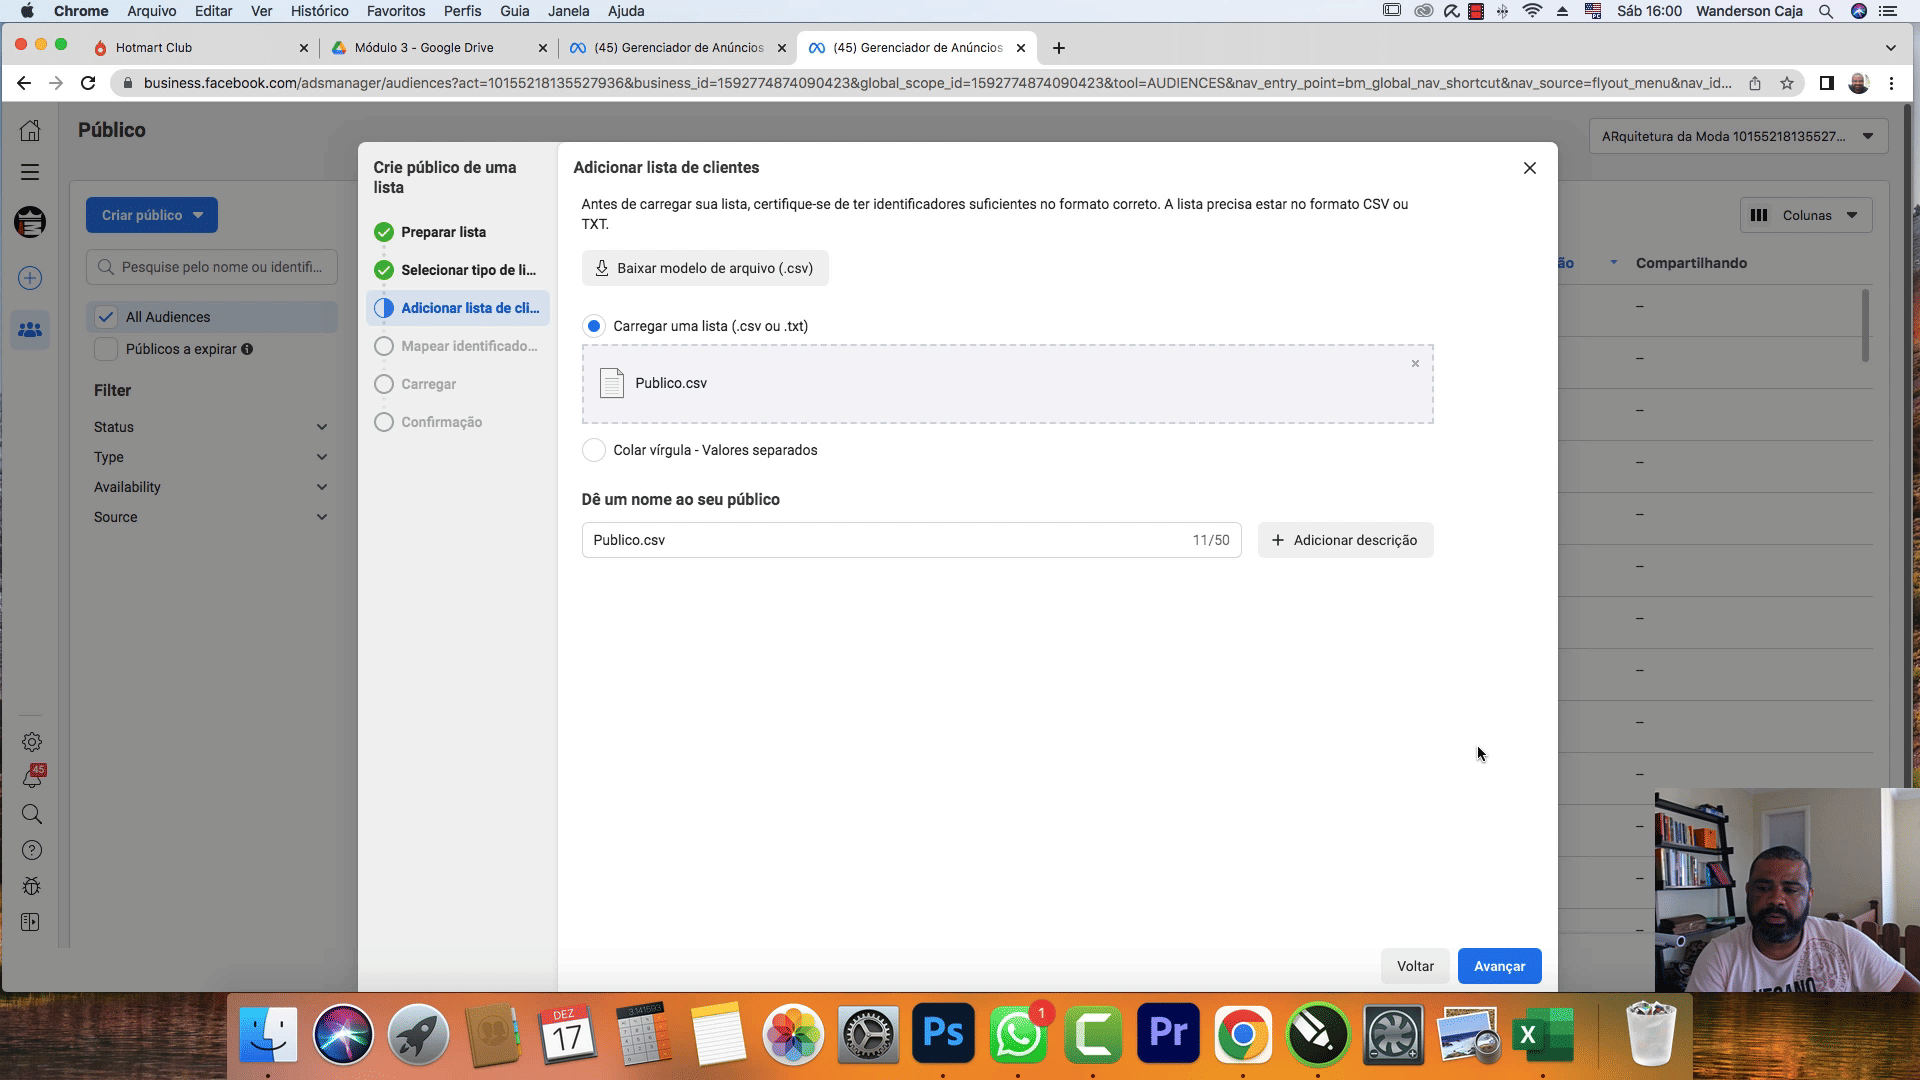Open the home icon in left sidebar
The height and width of the screenshot is (1080, 1920).
(30, 131)
